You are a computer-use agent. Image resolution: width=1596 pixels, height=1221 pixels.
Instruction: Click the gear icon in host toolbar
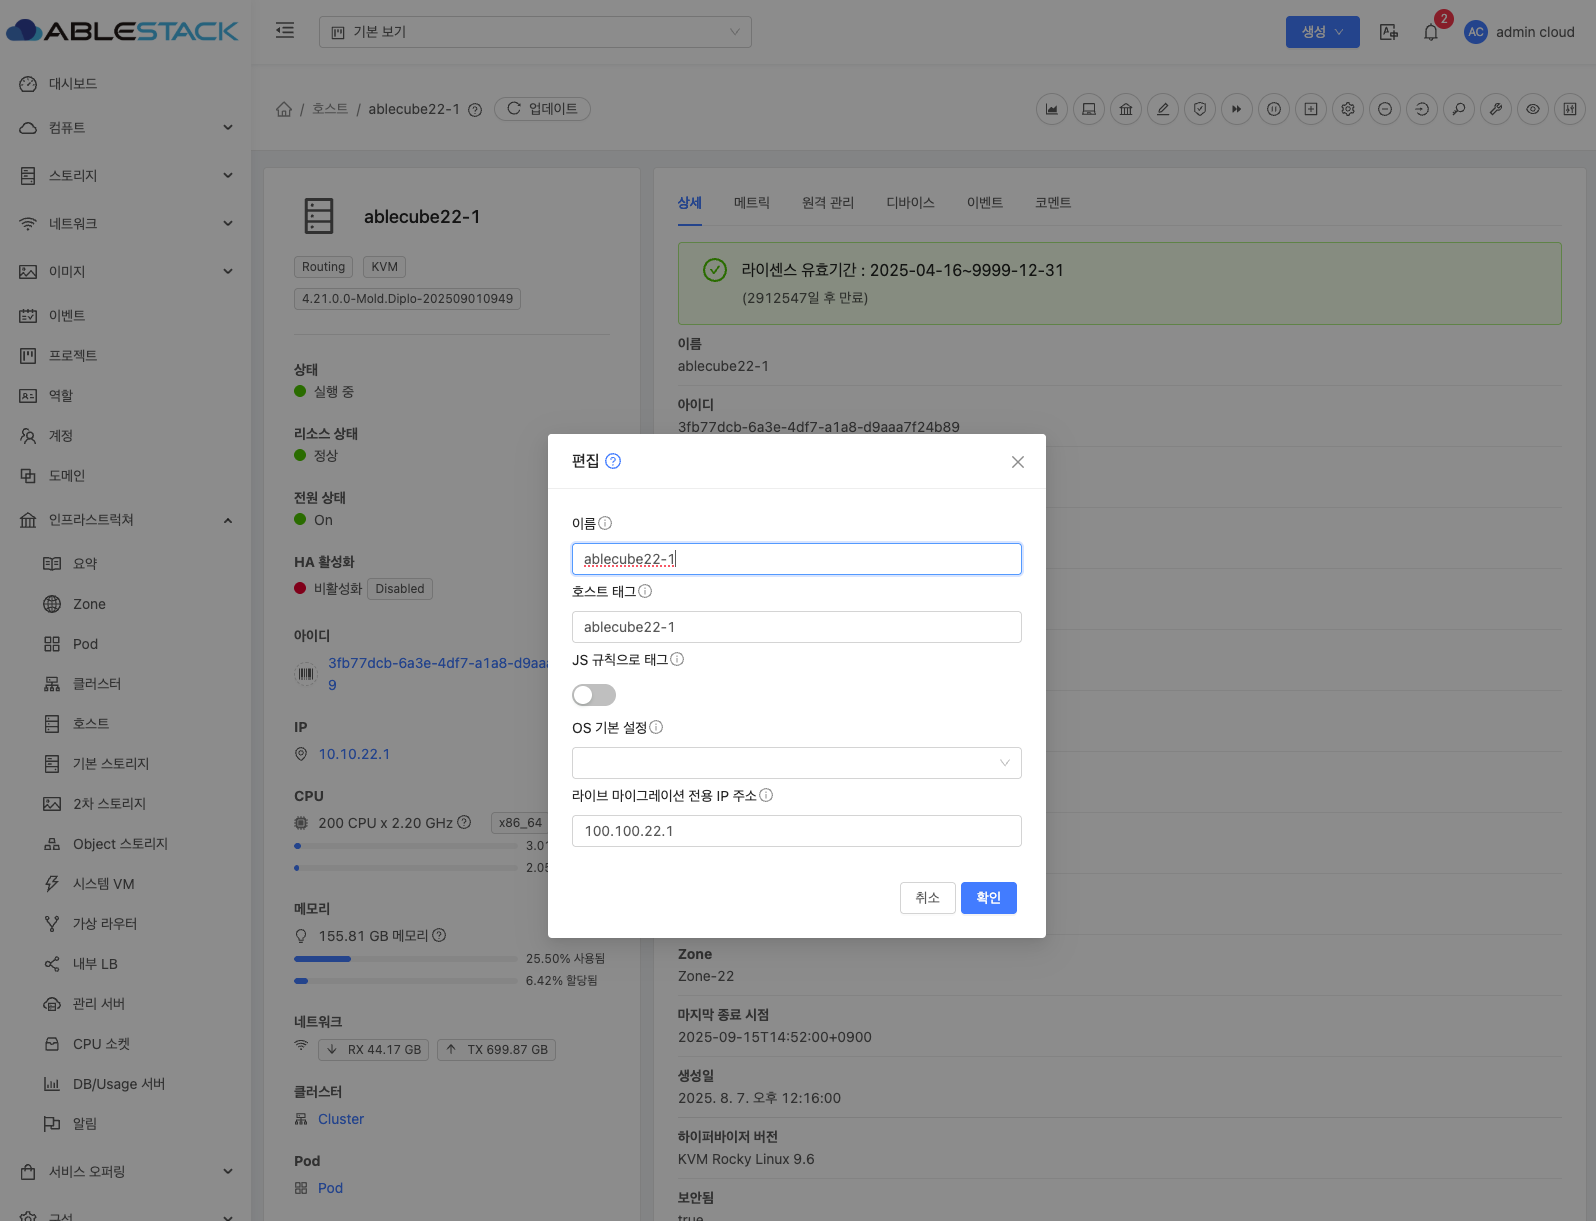[1348, 109]
